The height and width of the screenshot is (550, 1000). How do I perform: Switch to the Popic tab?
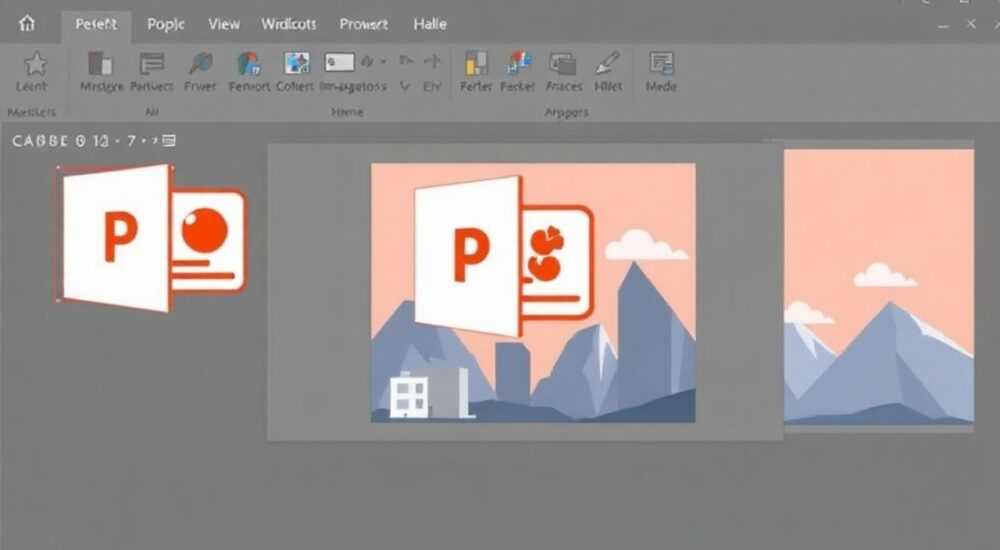tap(166, 24)
